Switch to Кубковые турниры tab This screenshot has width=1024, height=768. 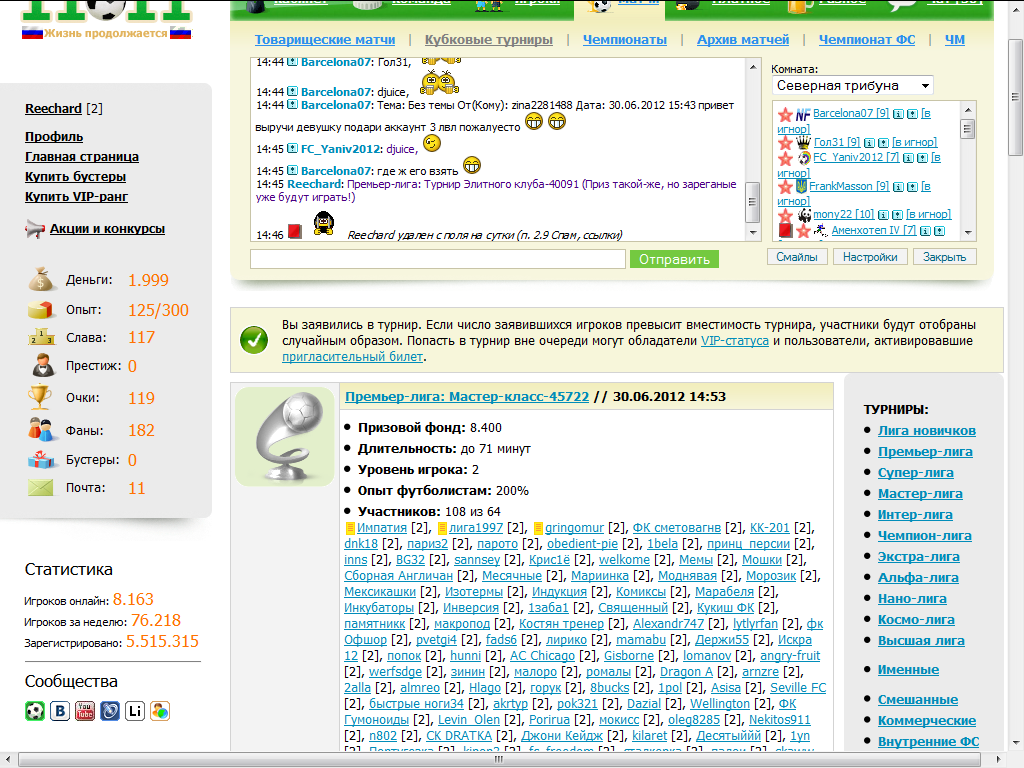pos(488,40)
